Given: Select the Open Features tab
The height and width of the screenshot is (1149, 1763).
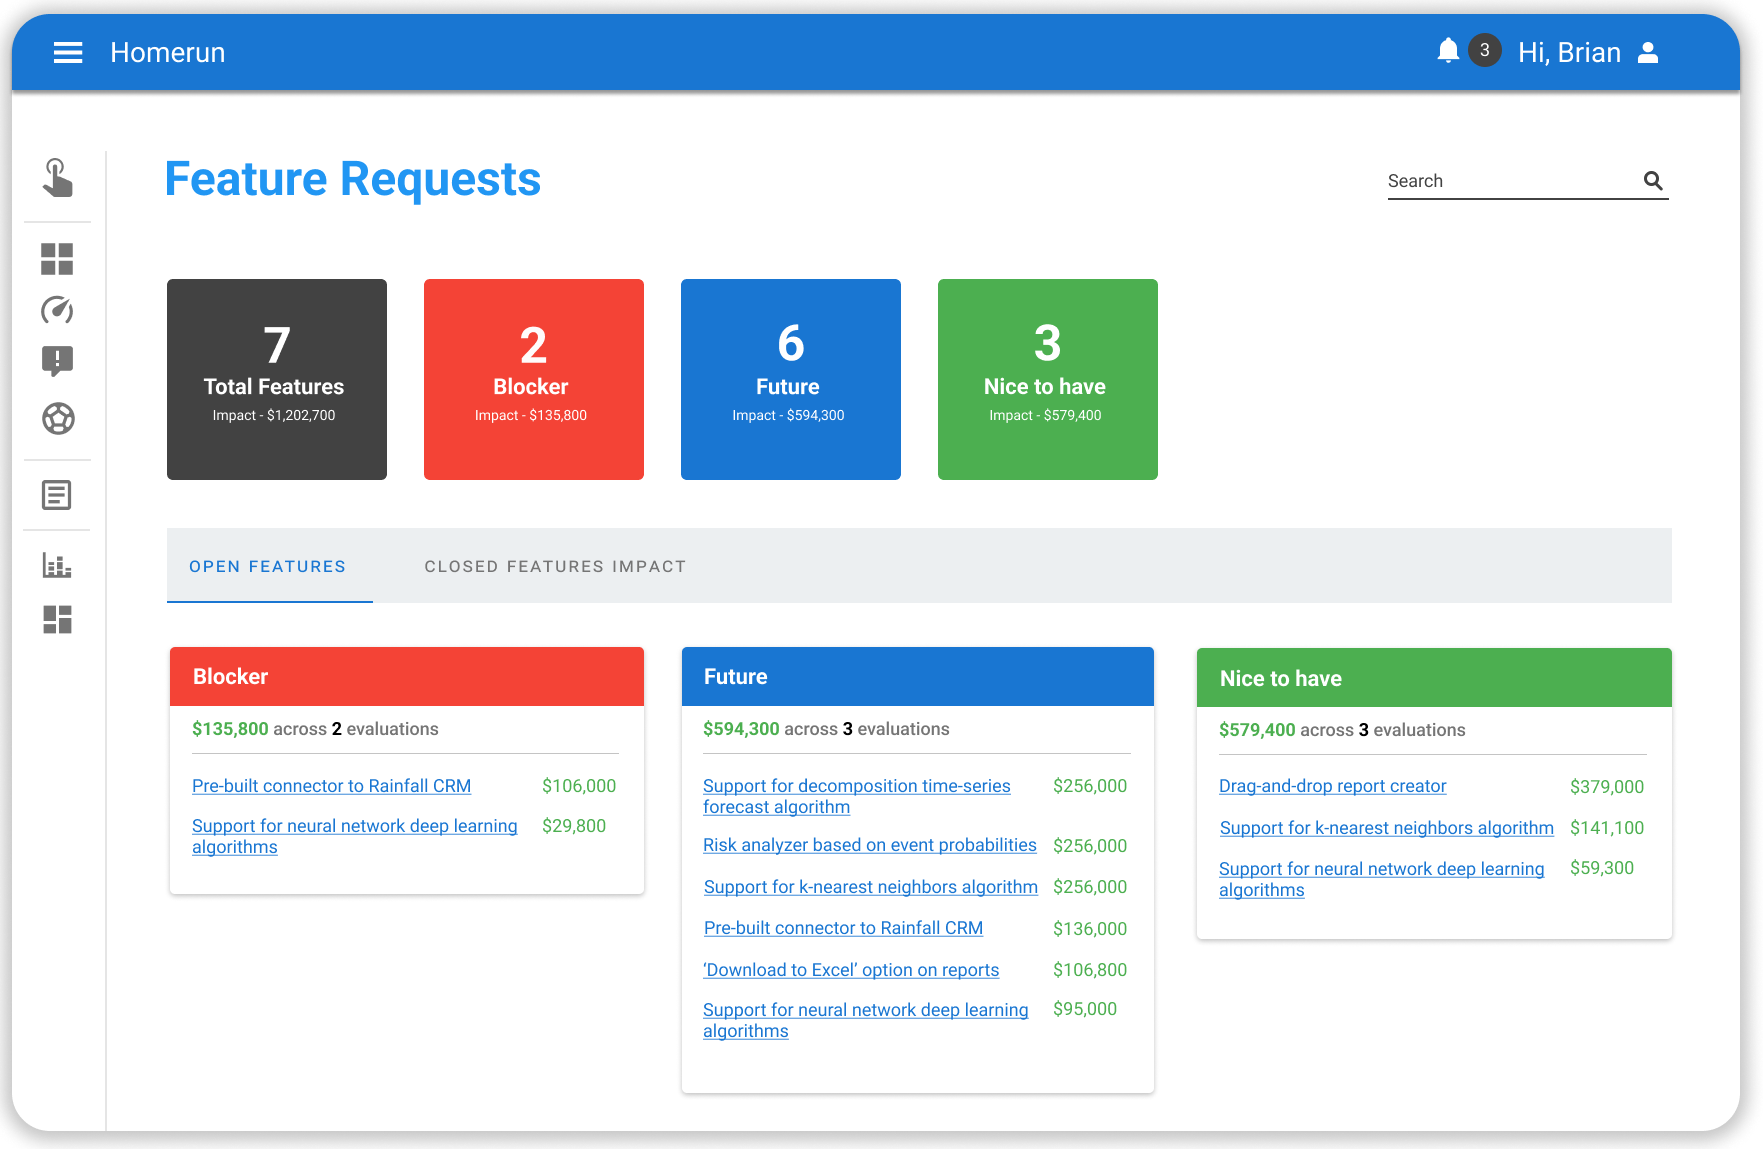Looking at the screenshot, I should click(x=267, y=566).
